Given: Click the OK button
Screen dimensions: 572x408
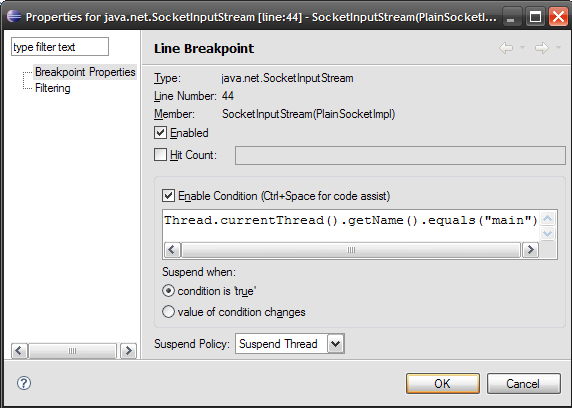Looking at the screenshot, I should click(442, 384).
